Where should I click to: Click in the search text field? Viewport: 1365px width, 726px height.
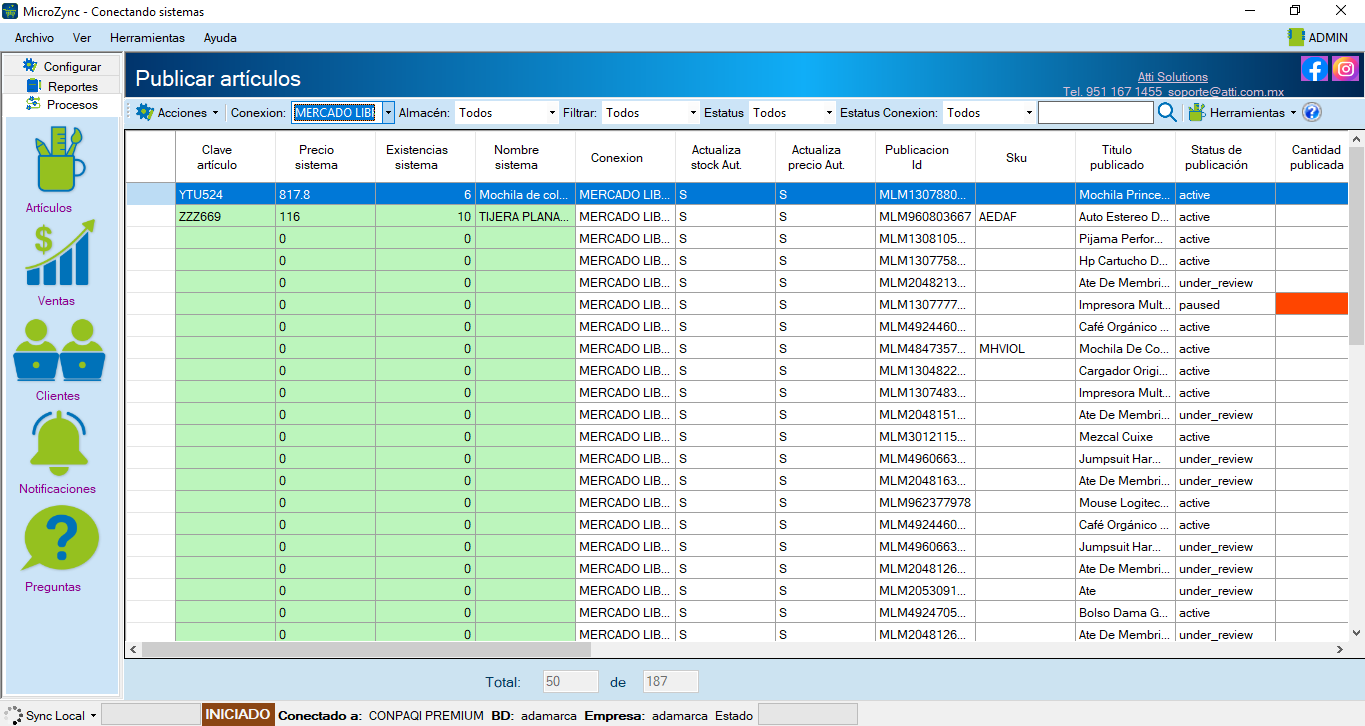click(1095, 113)
